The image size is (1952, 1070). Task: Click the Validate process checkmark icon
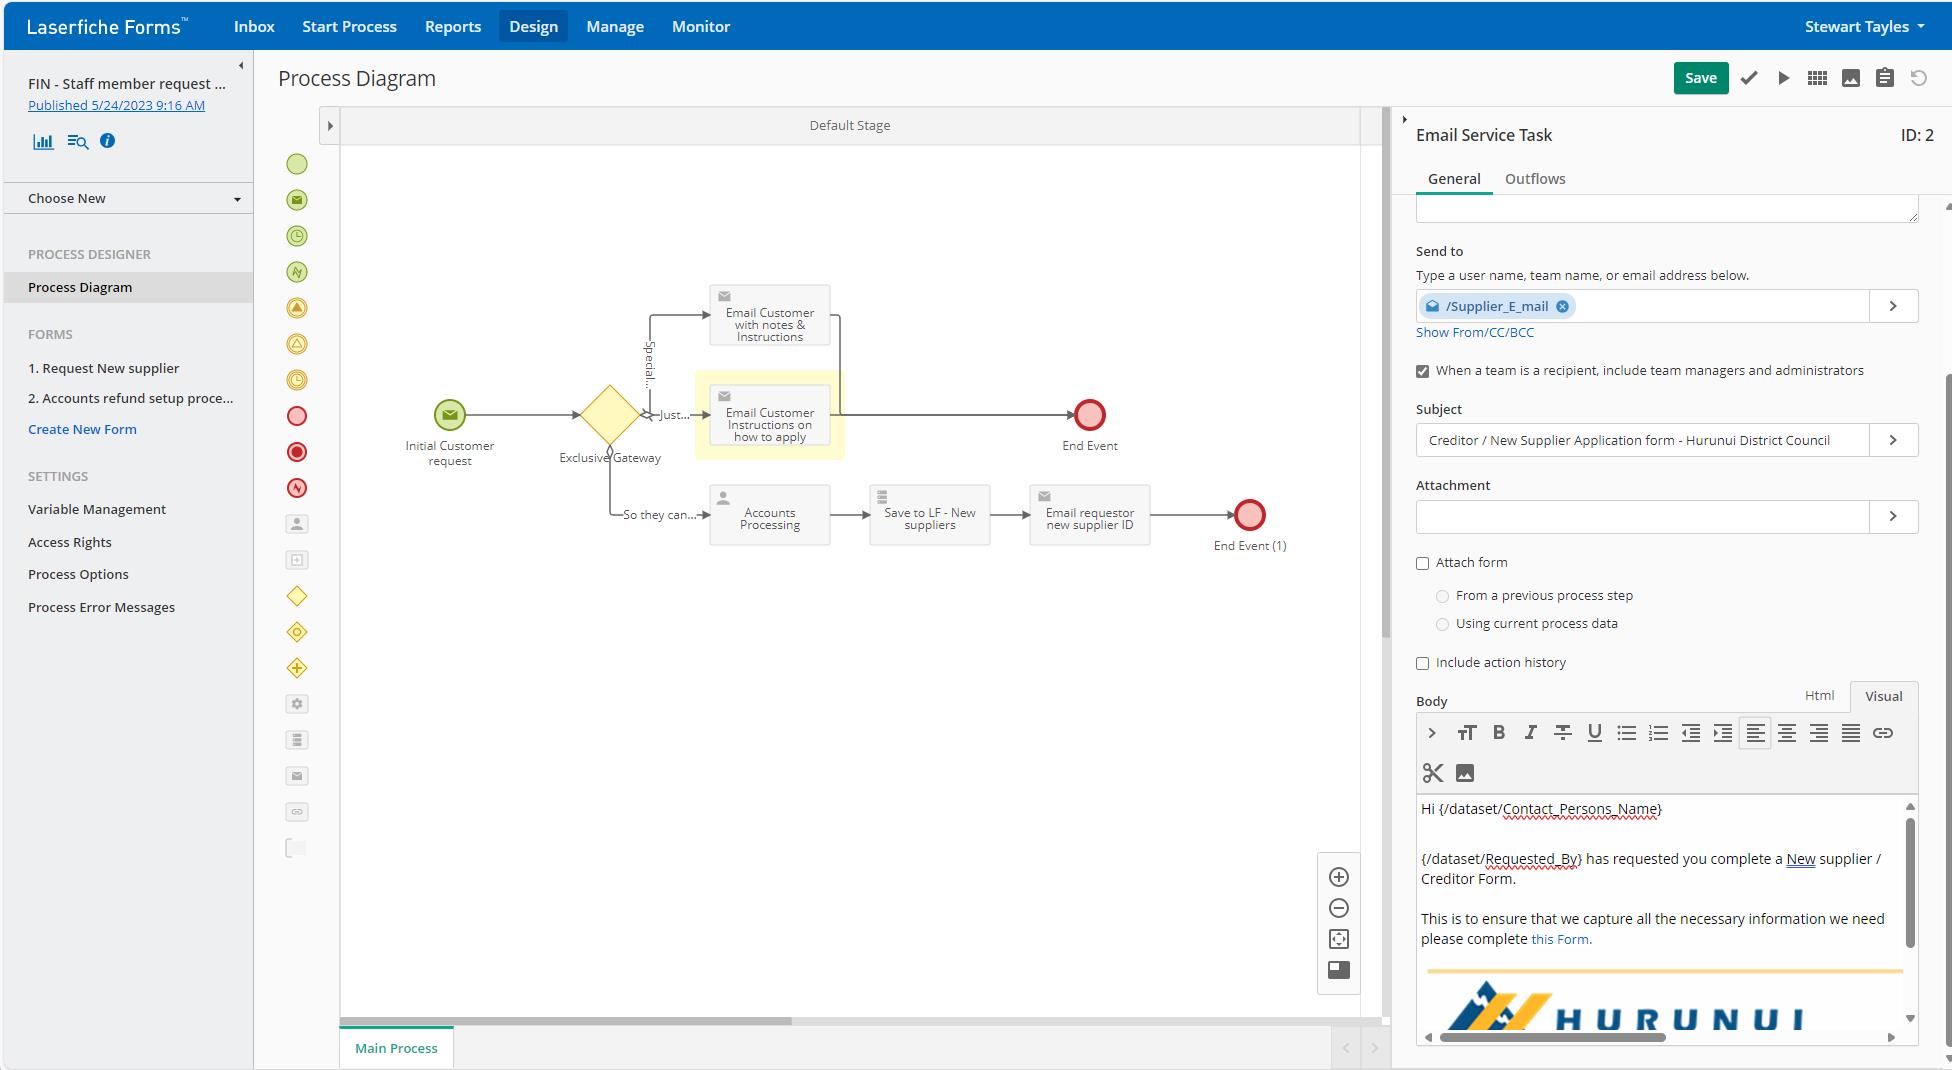1749,78
